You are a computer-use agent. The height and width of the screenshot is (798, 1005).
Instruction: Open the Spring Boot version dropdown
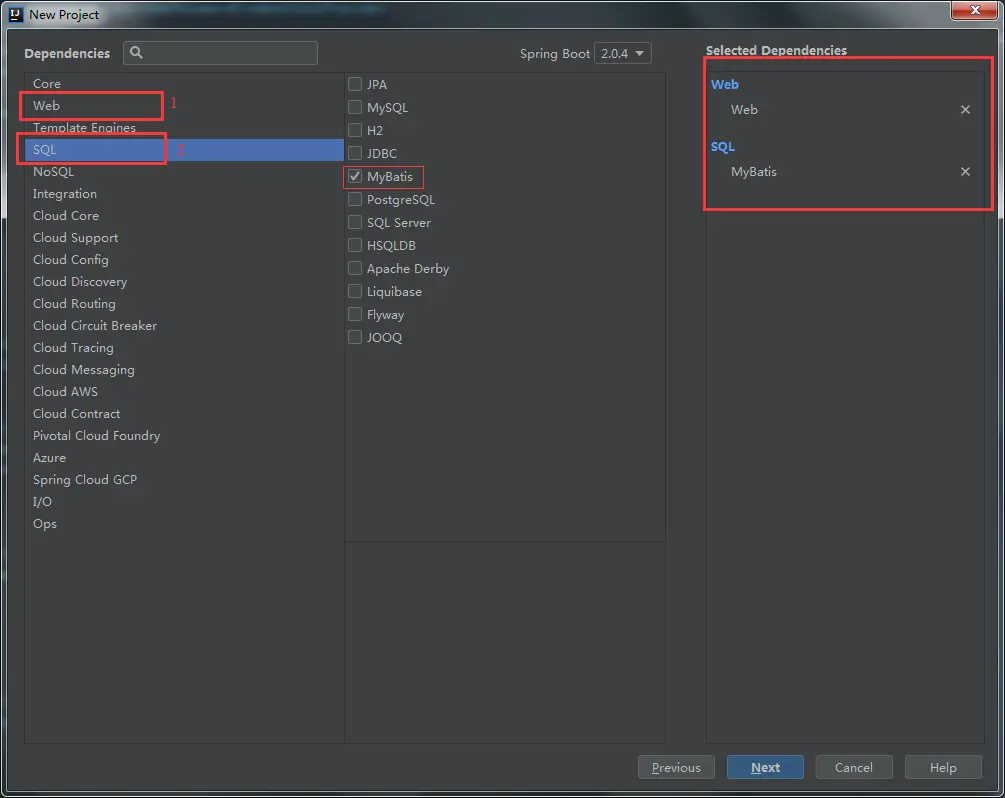tap(622, 53)
